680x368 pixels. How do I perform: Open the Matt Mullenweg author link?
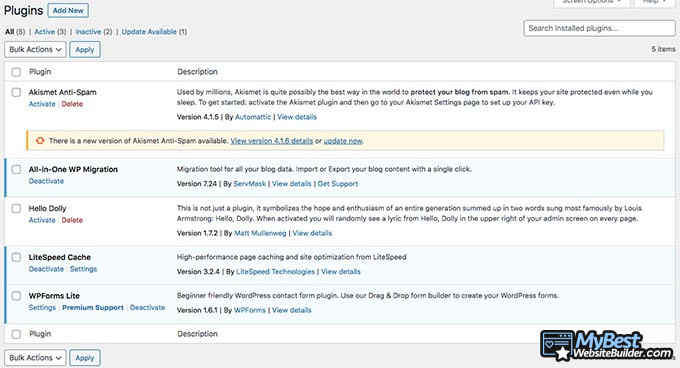(260, 233)
